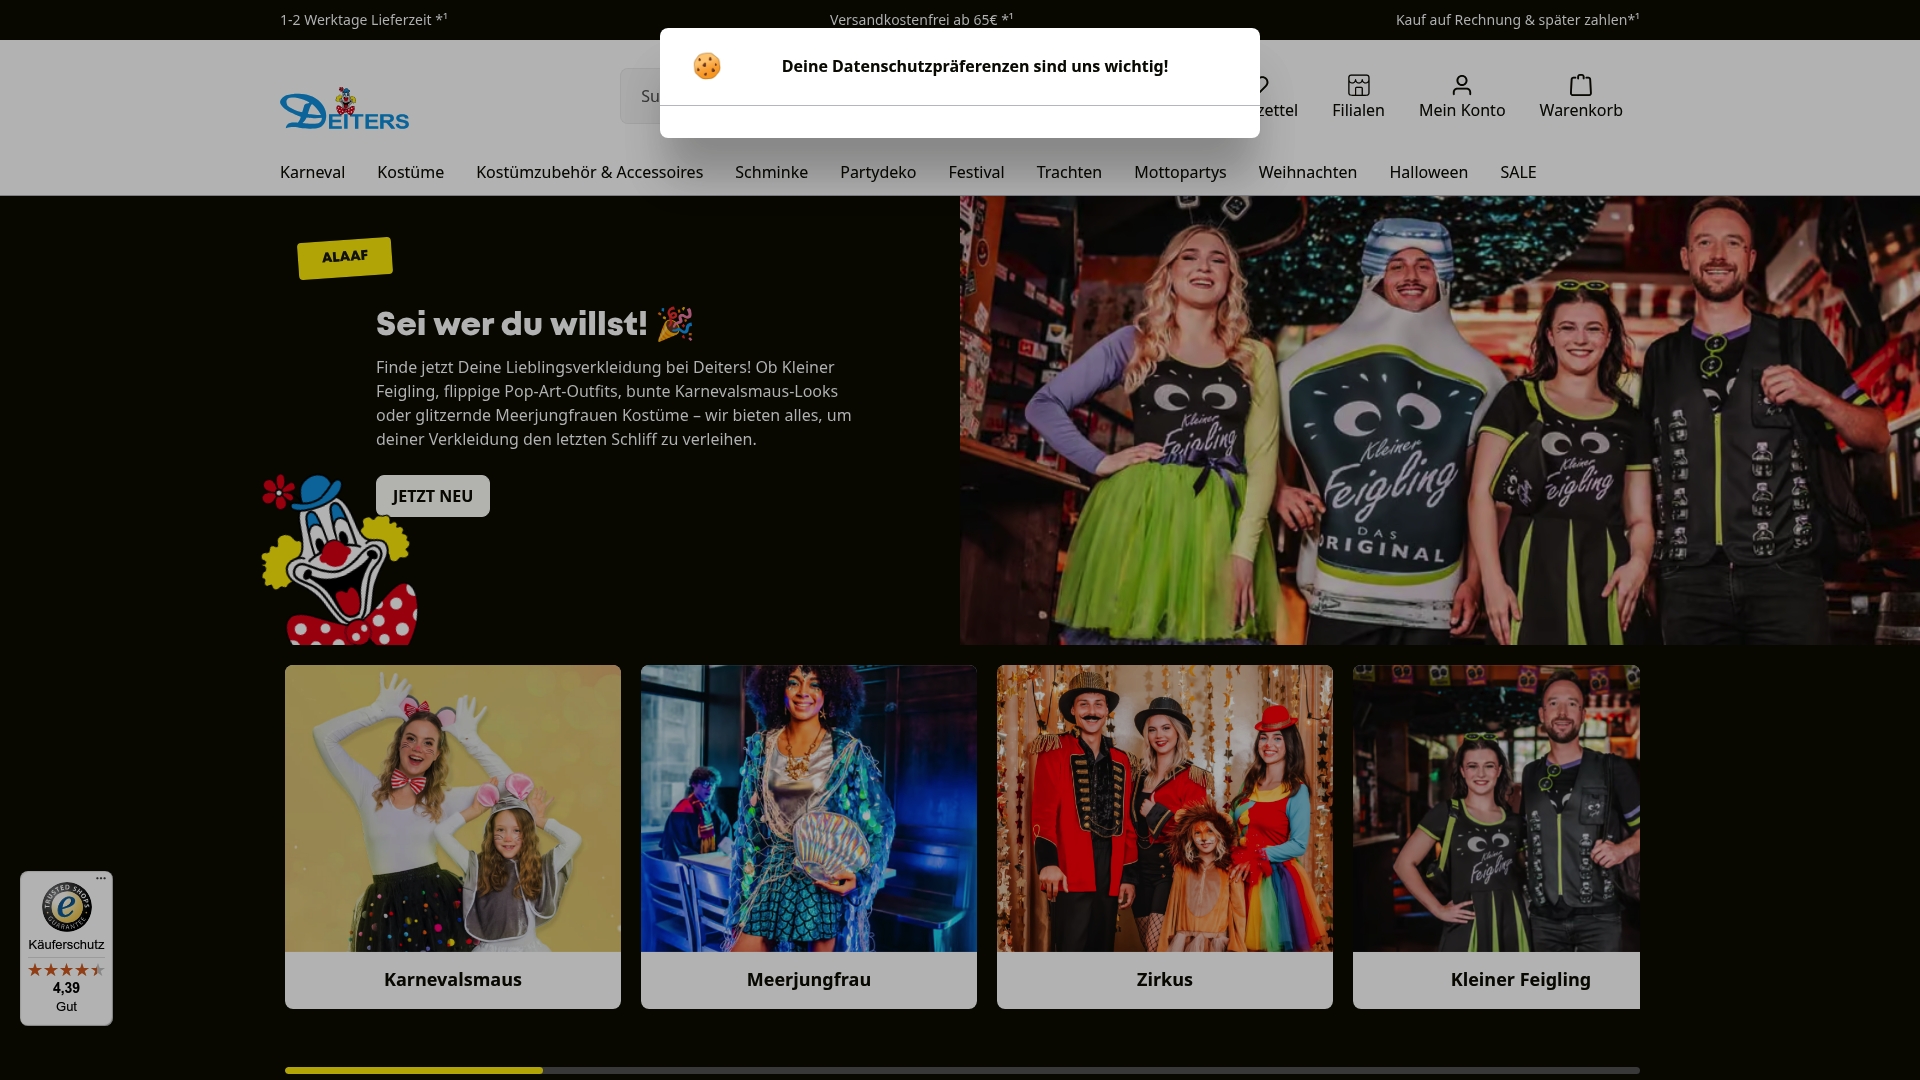Image resolution: width=1920 pixels, height=1080 pixels.
Task: Select the Meerjungfrau costume photo
Action: point(809,808)
